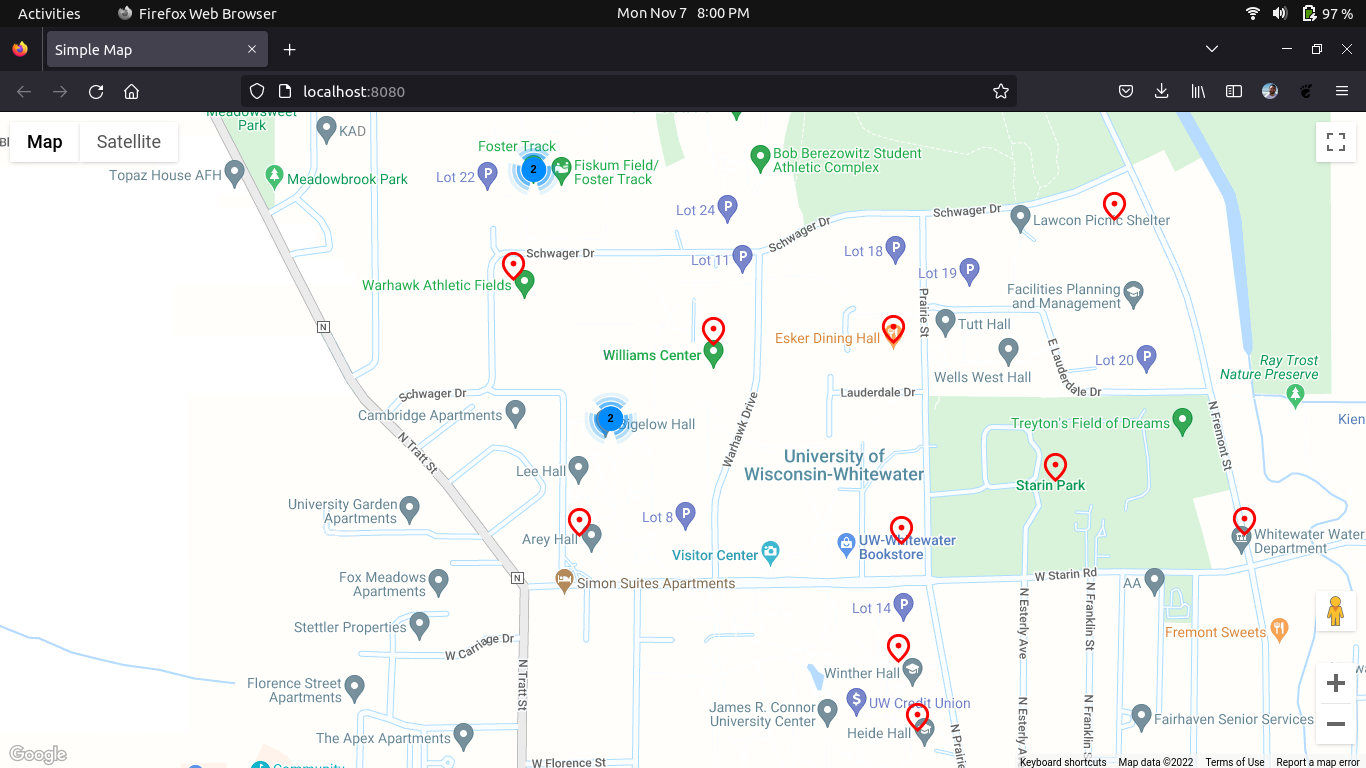1366x768 pixels.
Task: Click the Tutt Hall location pin
Action: (x=945, y=322)
